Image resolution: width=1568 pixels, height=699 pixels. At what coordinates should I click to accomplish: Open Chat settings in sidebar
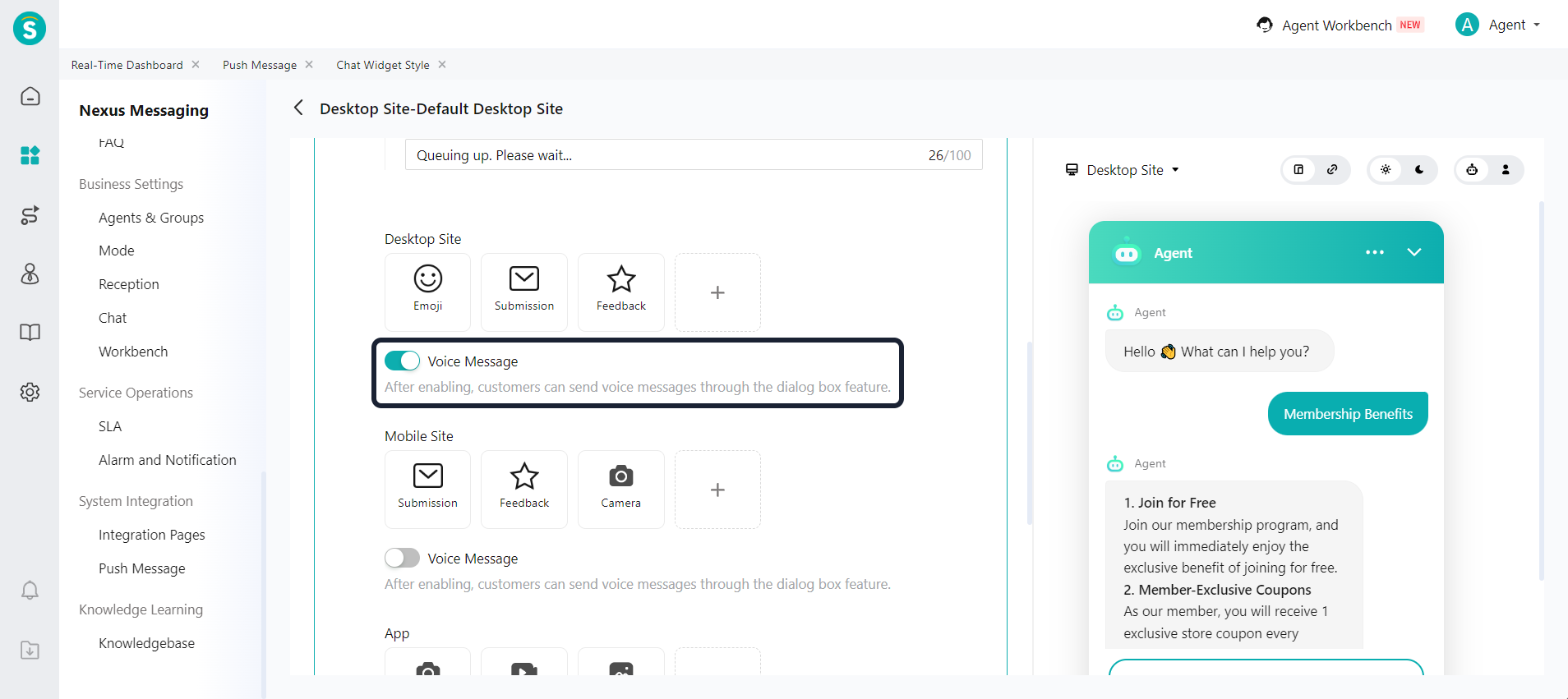[112, 318]
